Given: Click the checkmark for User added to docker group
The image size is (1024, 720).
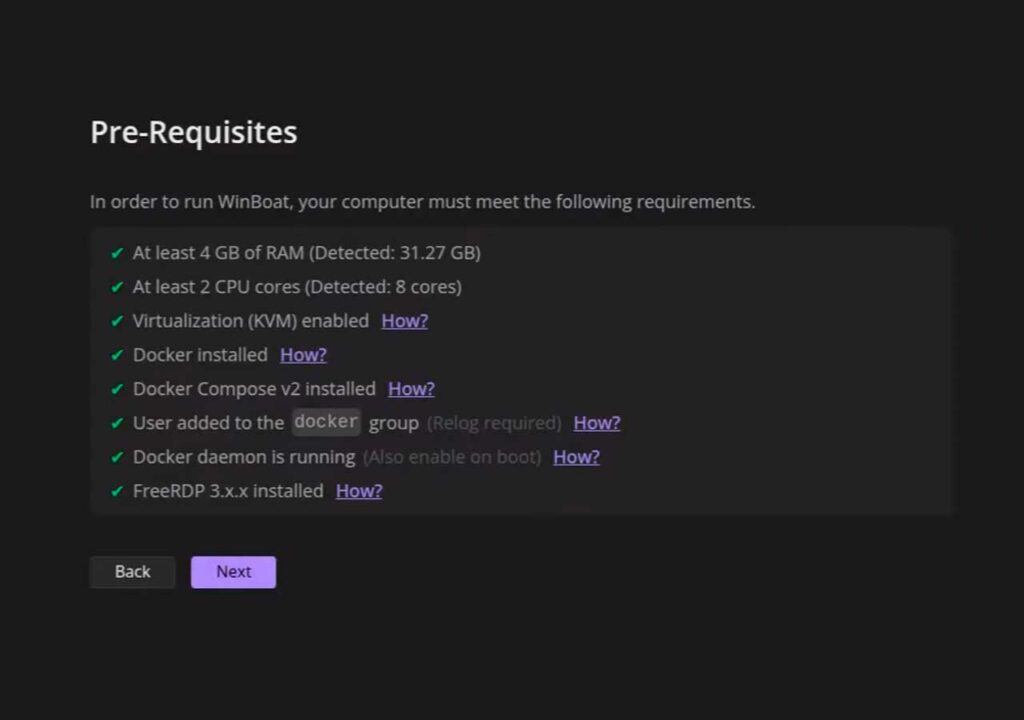Looking at the screenshot, I should (117, 423).
